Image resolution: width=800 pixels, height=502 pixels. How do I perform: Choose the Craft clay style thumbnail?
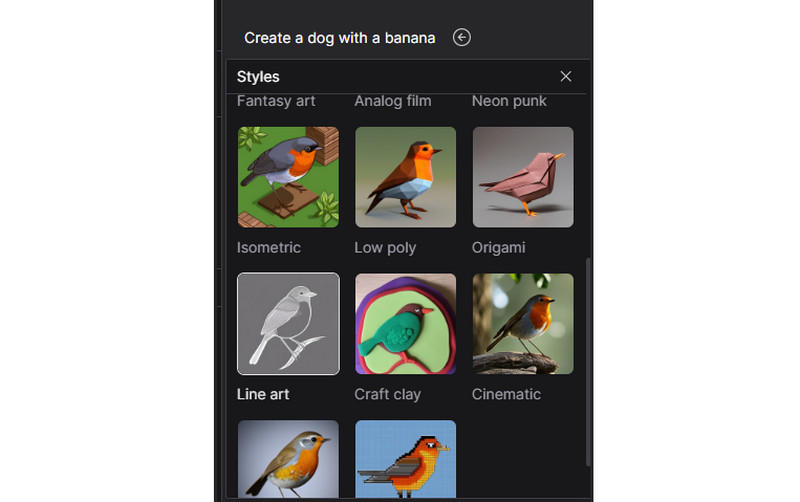tap(405, 324)
